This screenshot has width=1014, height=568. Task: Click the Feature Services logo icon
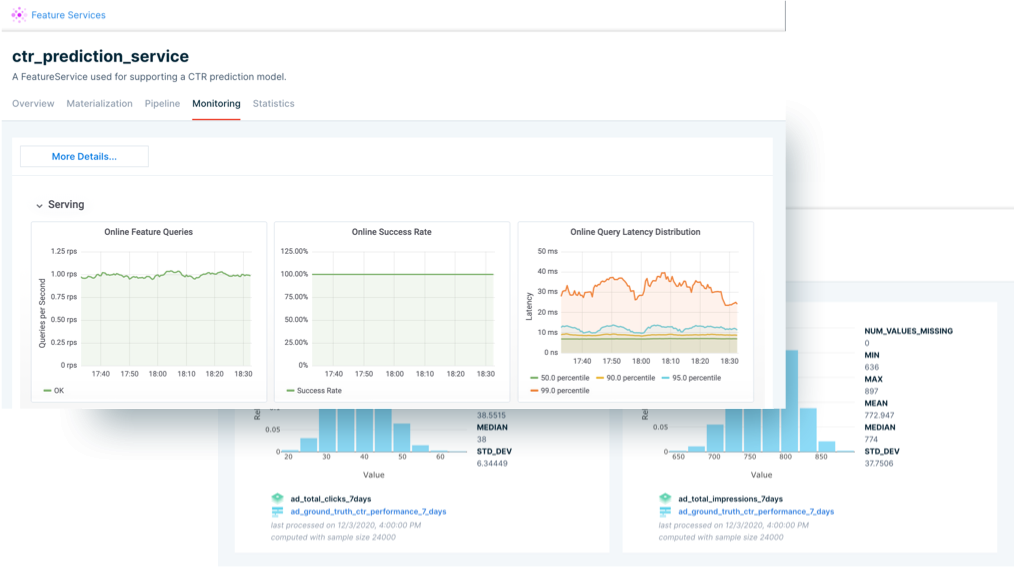(19, 14)
